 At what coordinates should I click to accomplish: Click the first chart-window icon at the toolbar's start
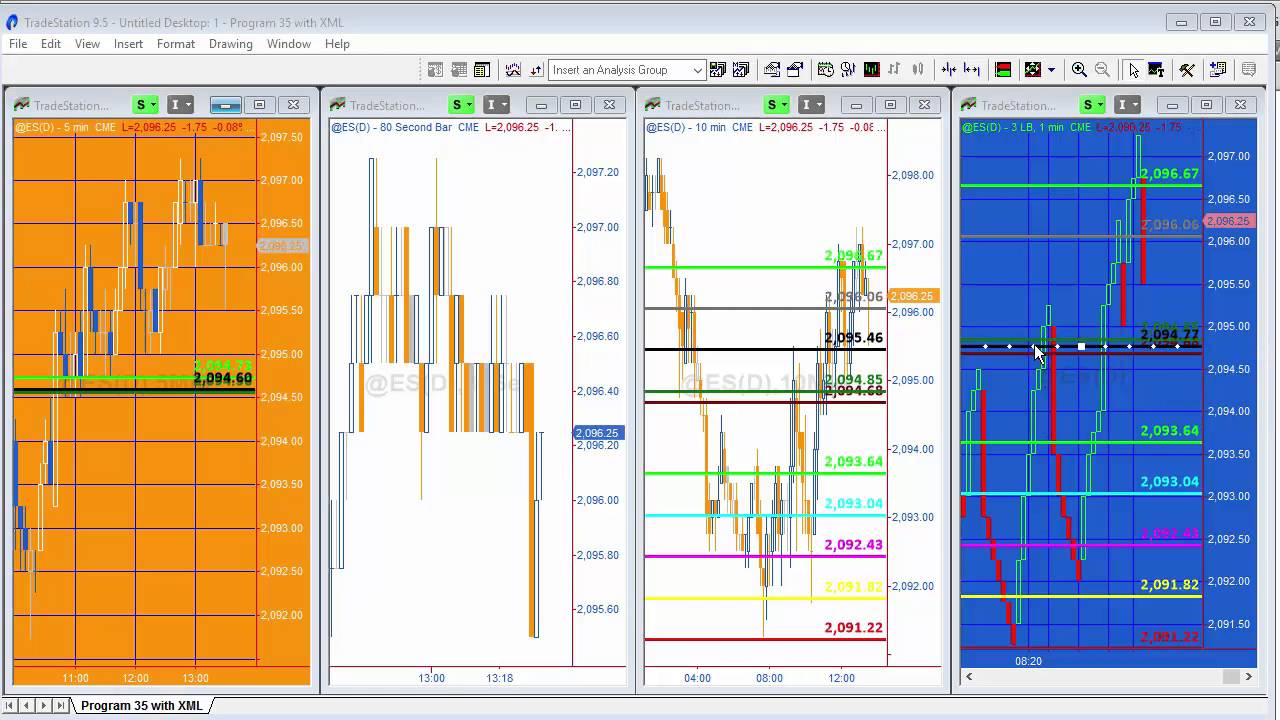(x=435, y=70)
